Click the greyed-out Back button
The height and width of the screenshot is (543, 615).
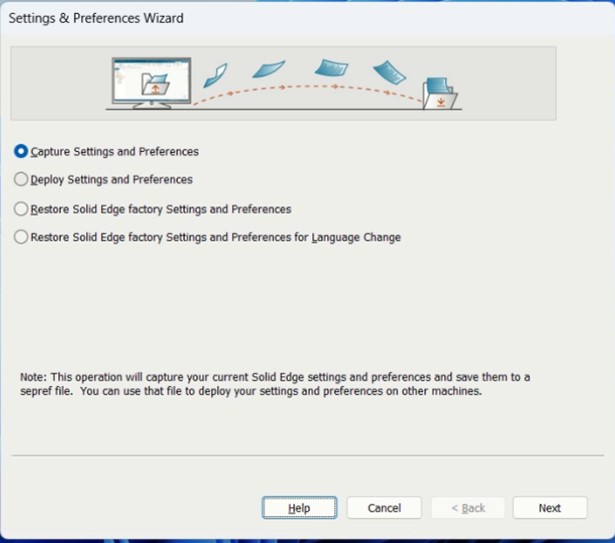pyautogui.click(x=467, y=508)
